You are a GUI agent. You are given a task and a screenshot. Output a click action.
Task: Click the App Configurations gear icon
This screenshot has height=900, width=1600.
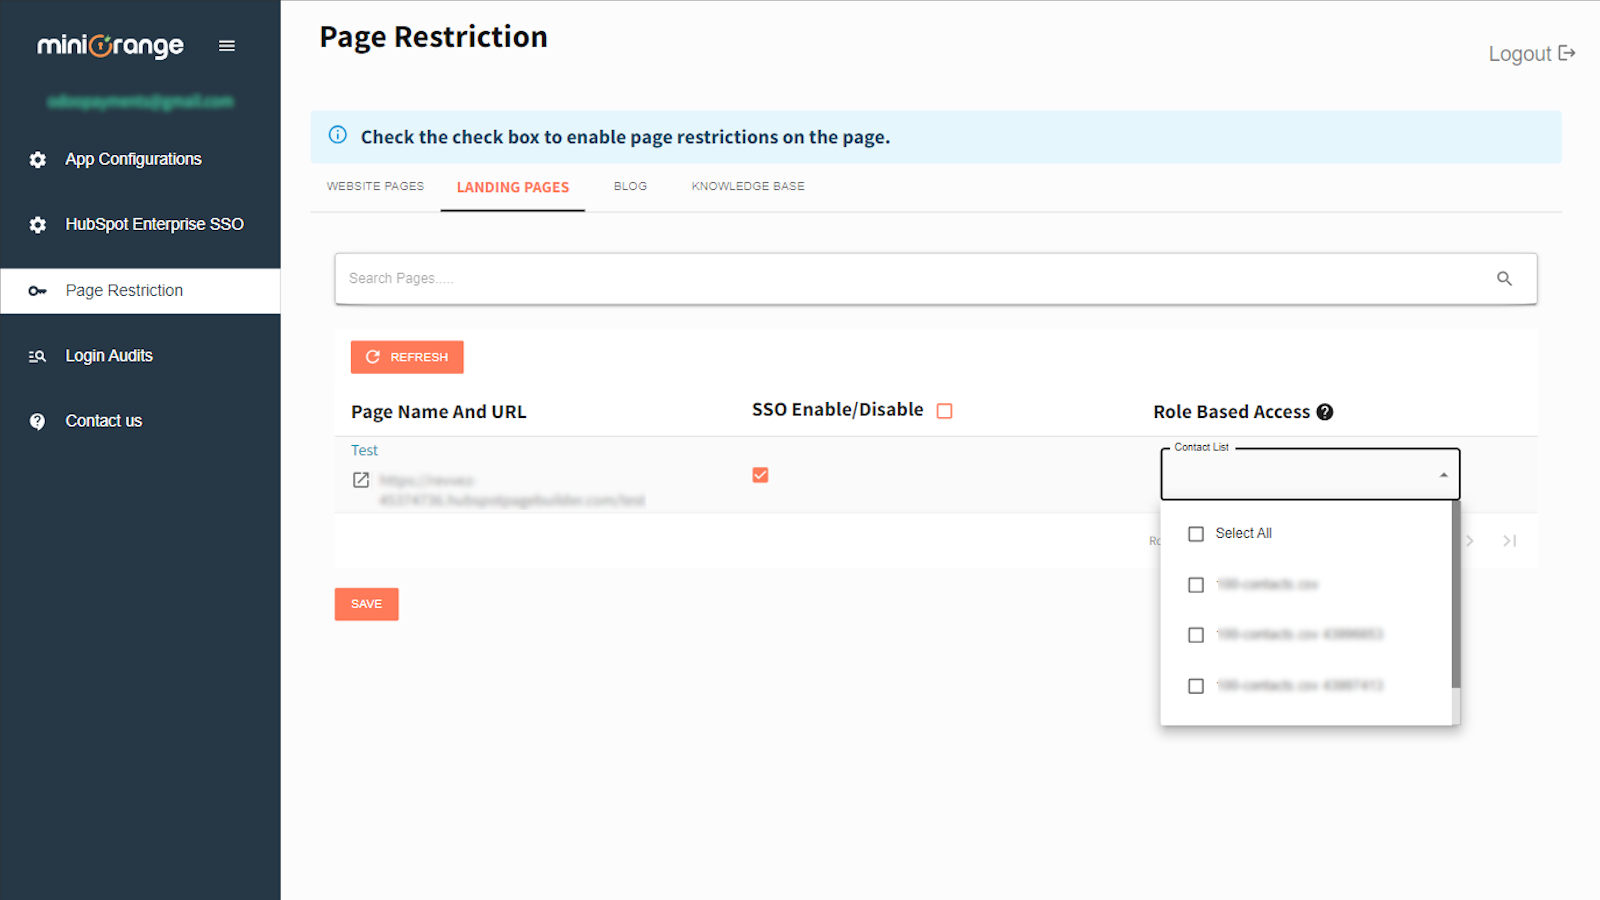38,160
